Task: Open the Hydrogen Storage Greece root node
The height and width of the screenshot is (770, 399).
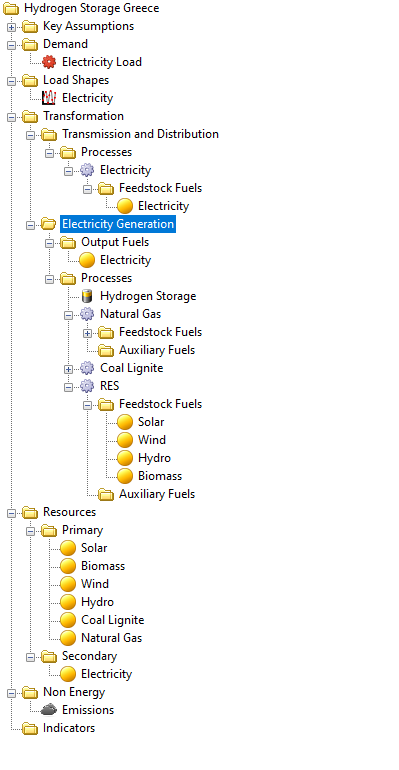Action: (92, 8)
